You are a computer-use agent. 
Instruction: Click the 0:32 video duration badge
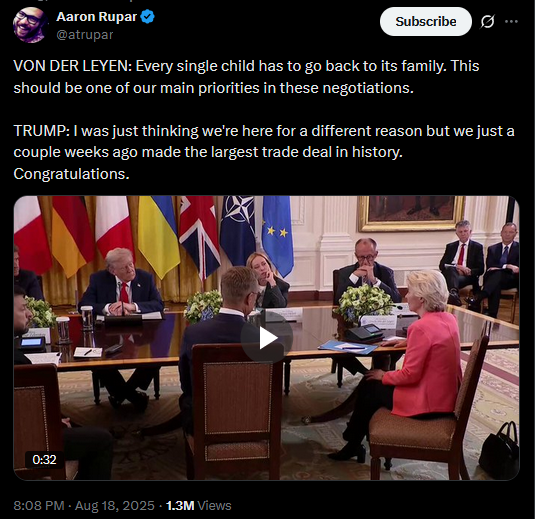pos(44,460)
